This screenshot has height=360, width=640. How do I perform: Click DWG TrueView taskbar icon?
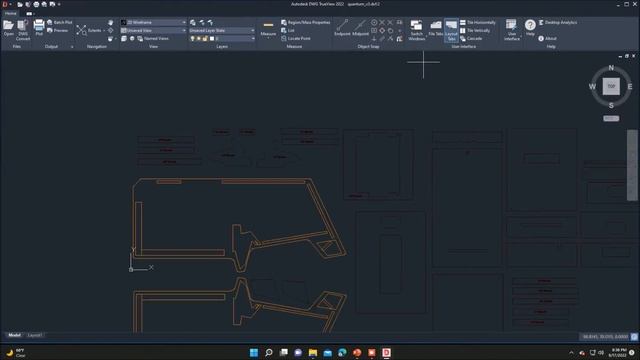point(386,352)
